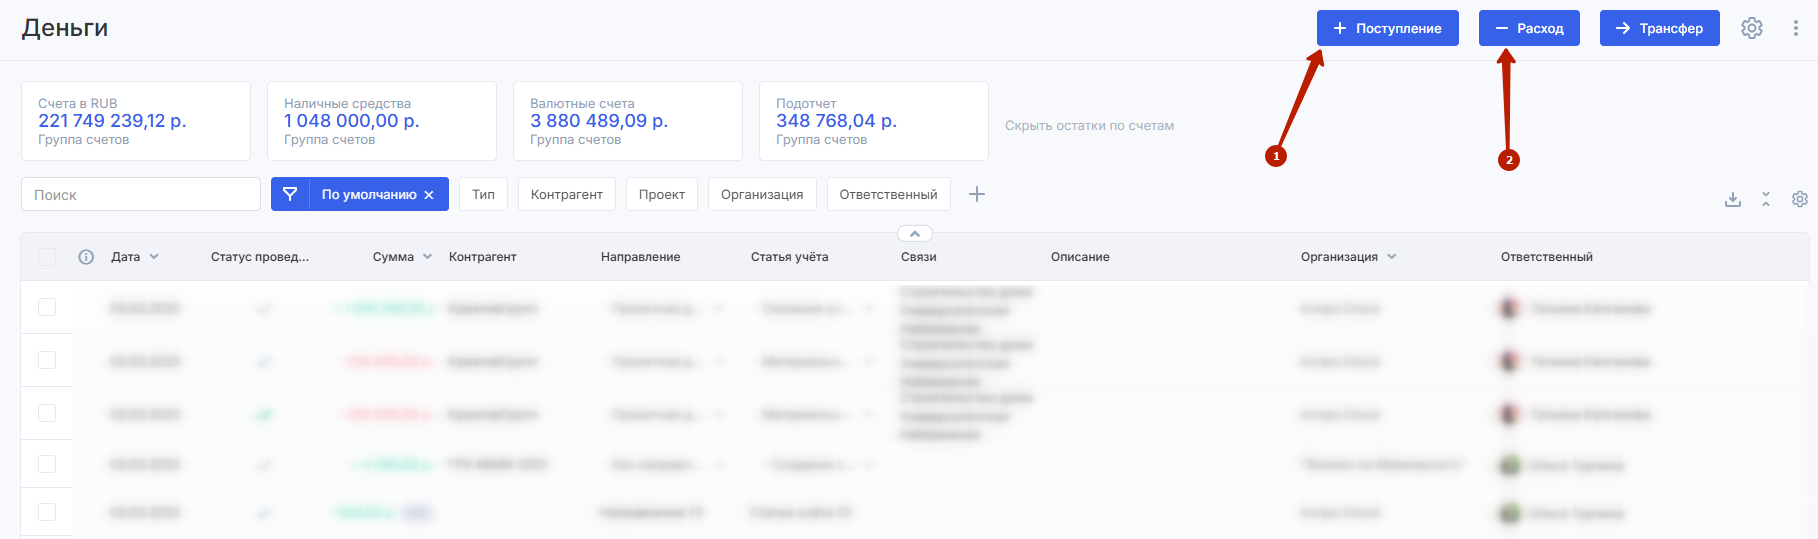This screenshot has width=1818, height=539.
Task: Click the Описание column header
Action: click(x=1080, y=257)
